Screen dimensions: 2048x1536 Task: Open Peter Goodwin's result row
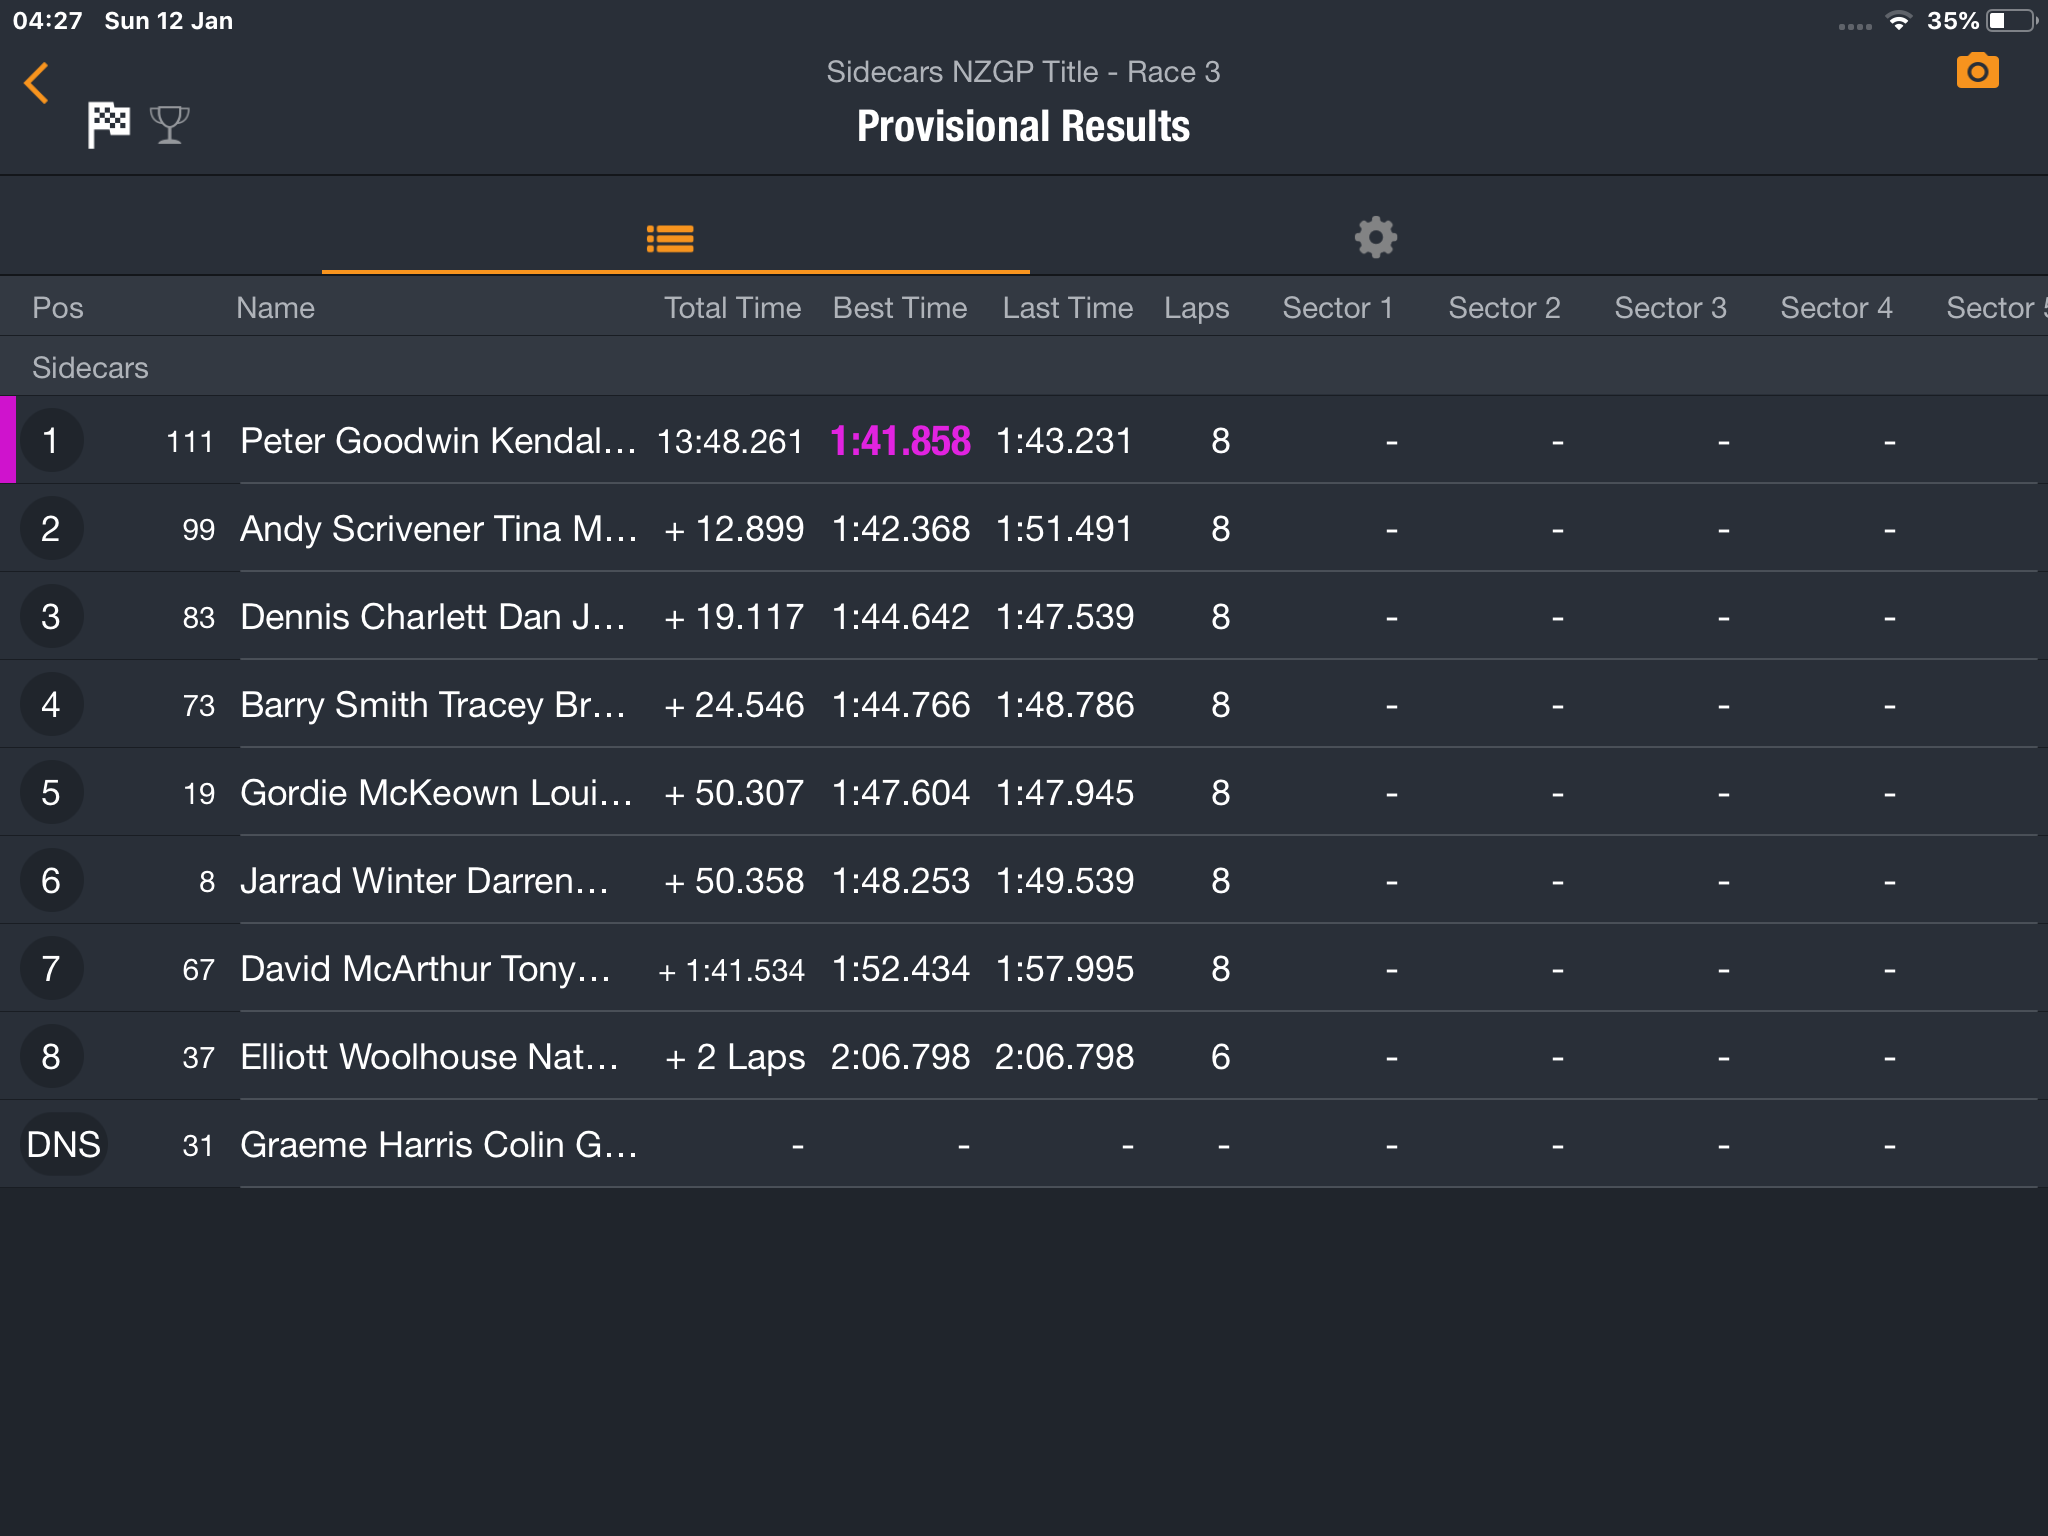click(1024, 441)
